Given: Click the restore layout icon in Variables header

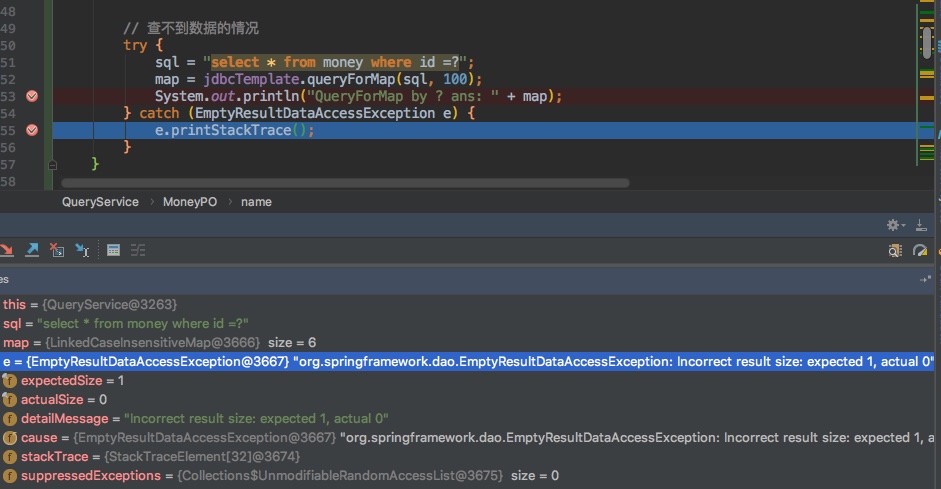Looking at the screenshot, I should (x=925, y=280).
